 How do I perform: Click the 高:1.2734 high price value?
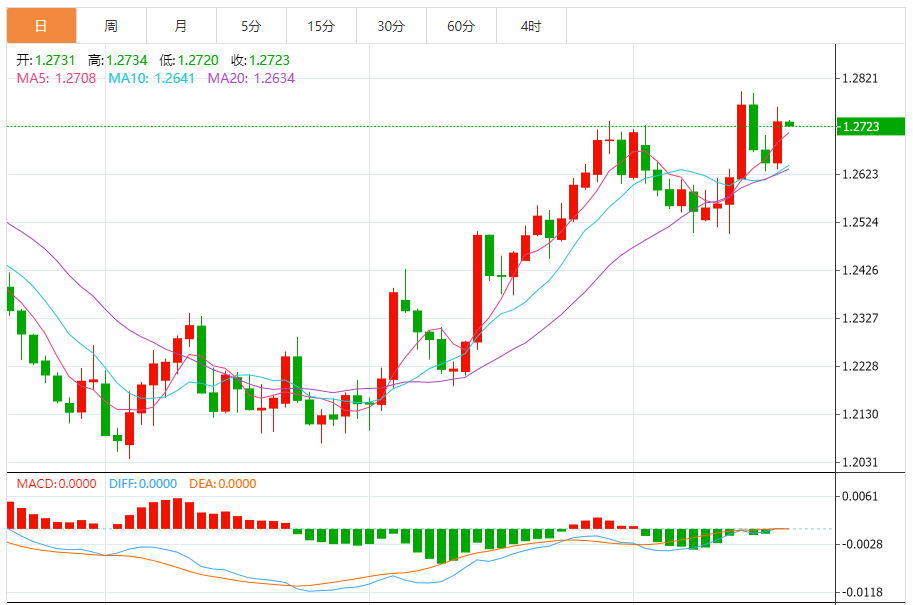click(118, 60)
